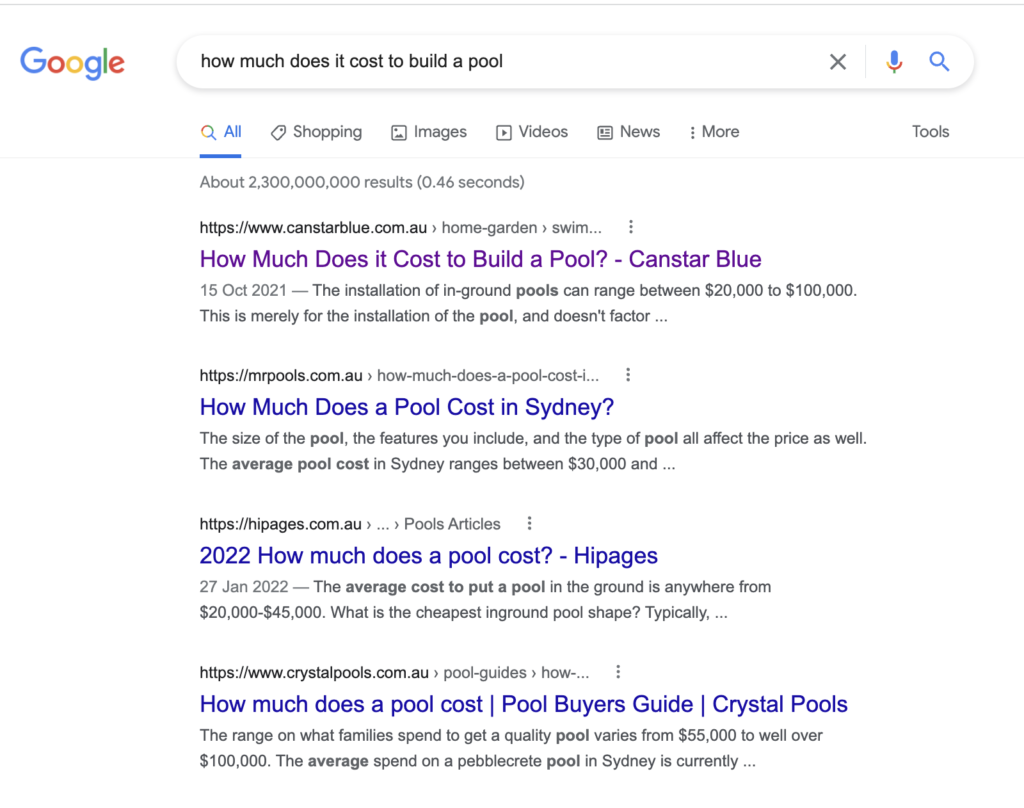Clear the search query with X icon
Viewport: 1024px width, 808px height.
pyautogui.click(x=838, y=62)
